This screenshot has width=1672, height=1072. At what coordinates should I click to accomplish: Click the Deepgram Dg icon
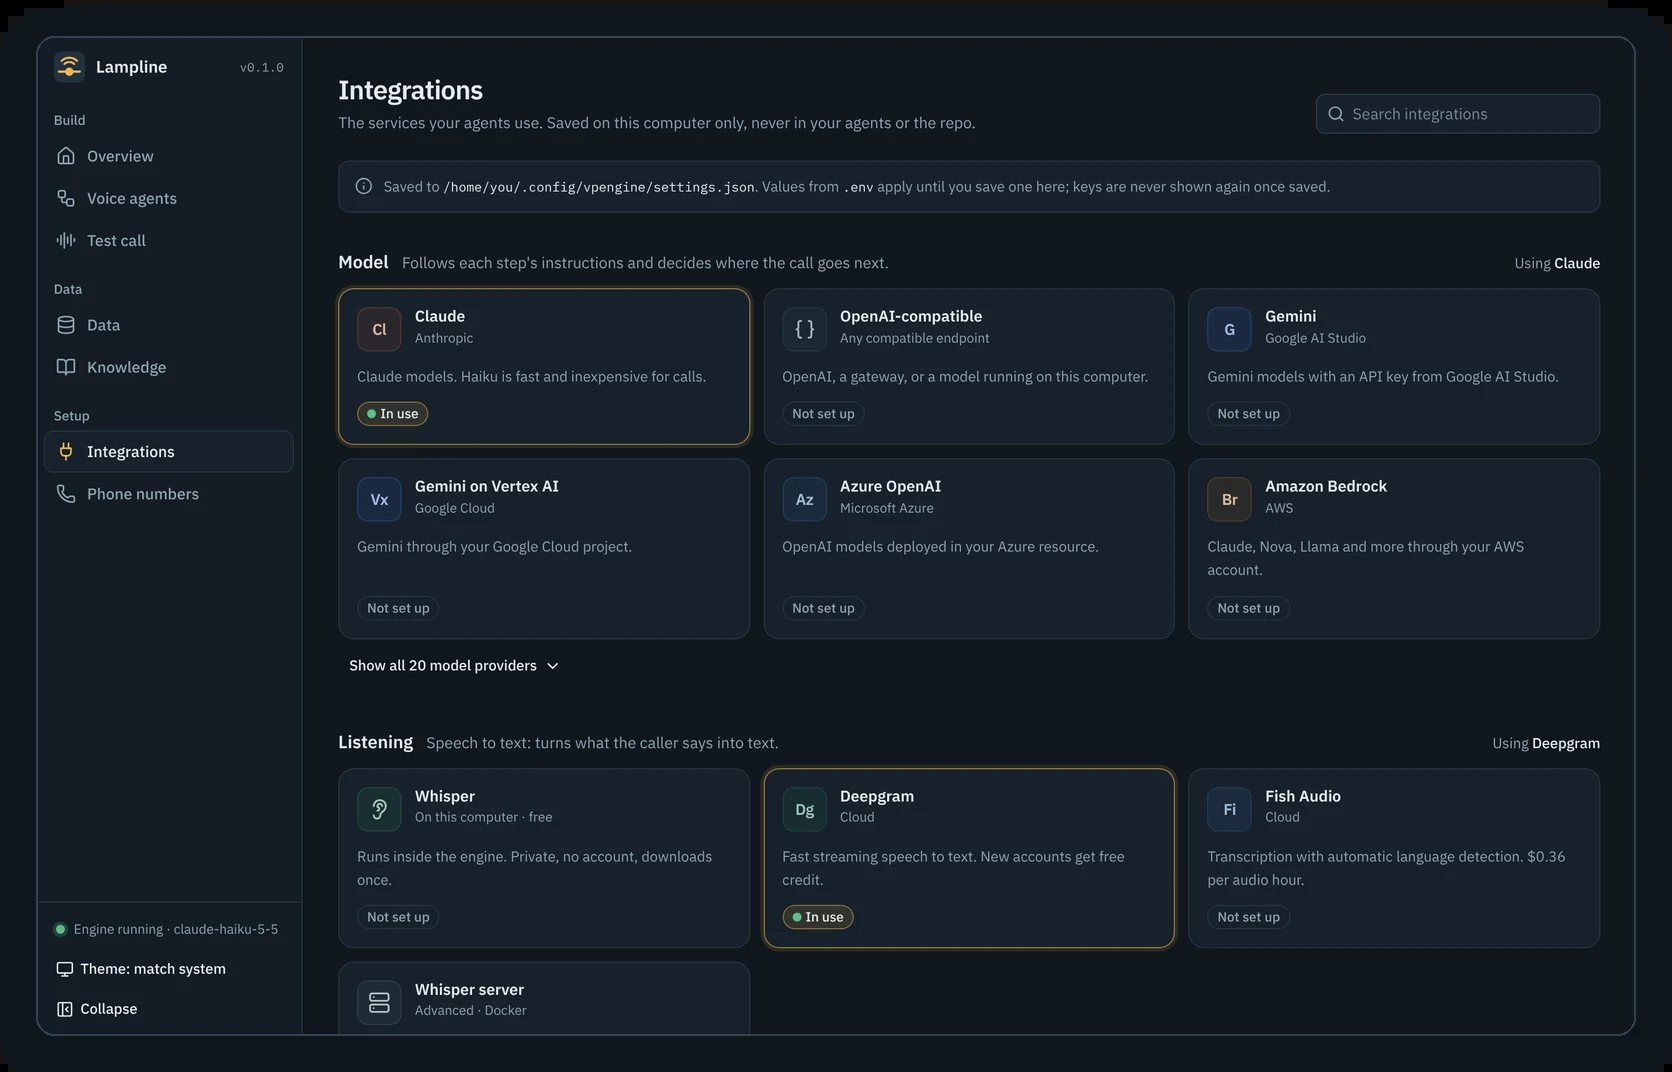[x=804, y=809]
